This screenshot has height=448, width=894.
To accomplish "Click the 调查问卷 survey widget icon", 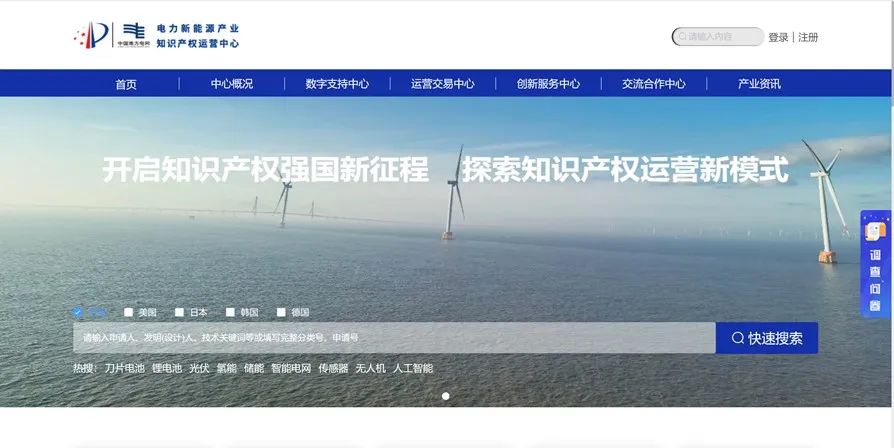I will [x=875, y=264].
